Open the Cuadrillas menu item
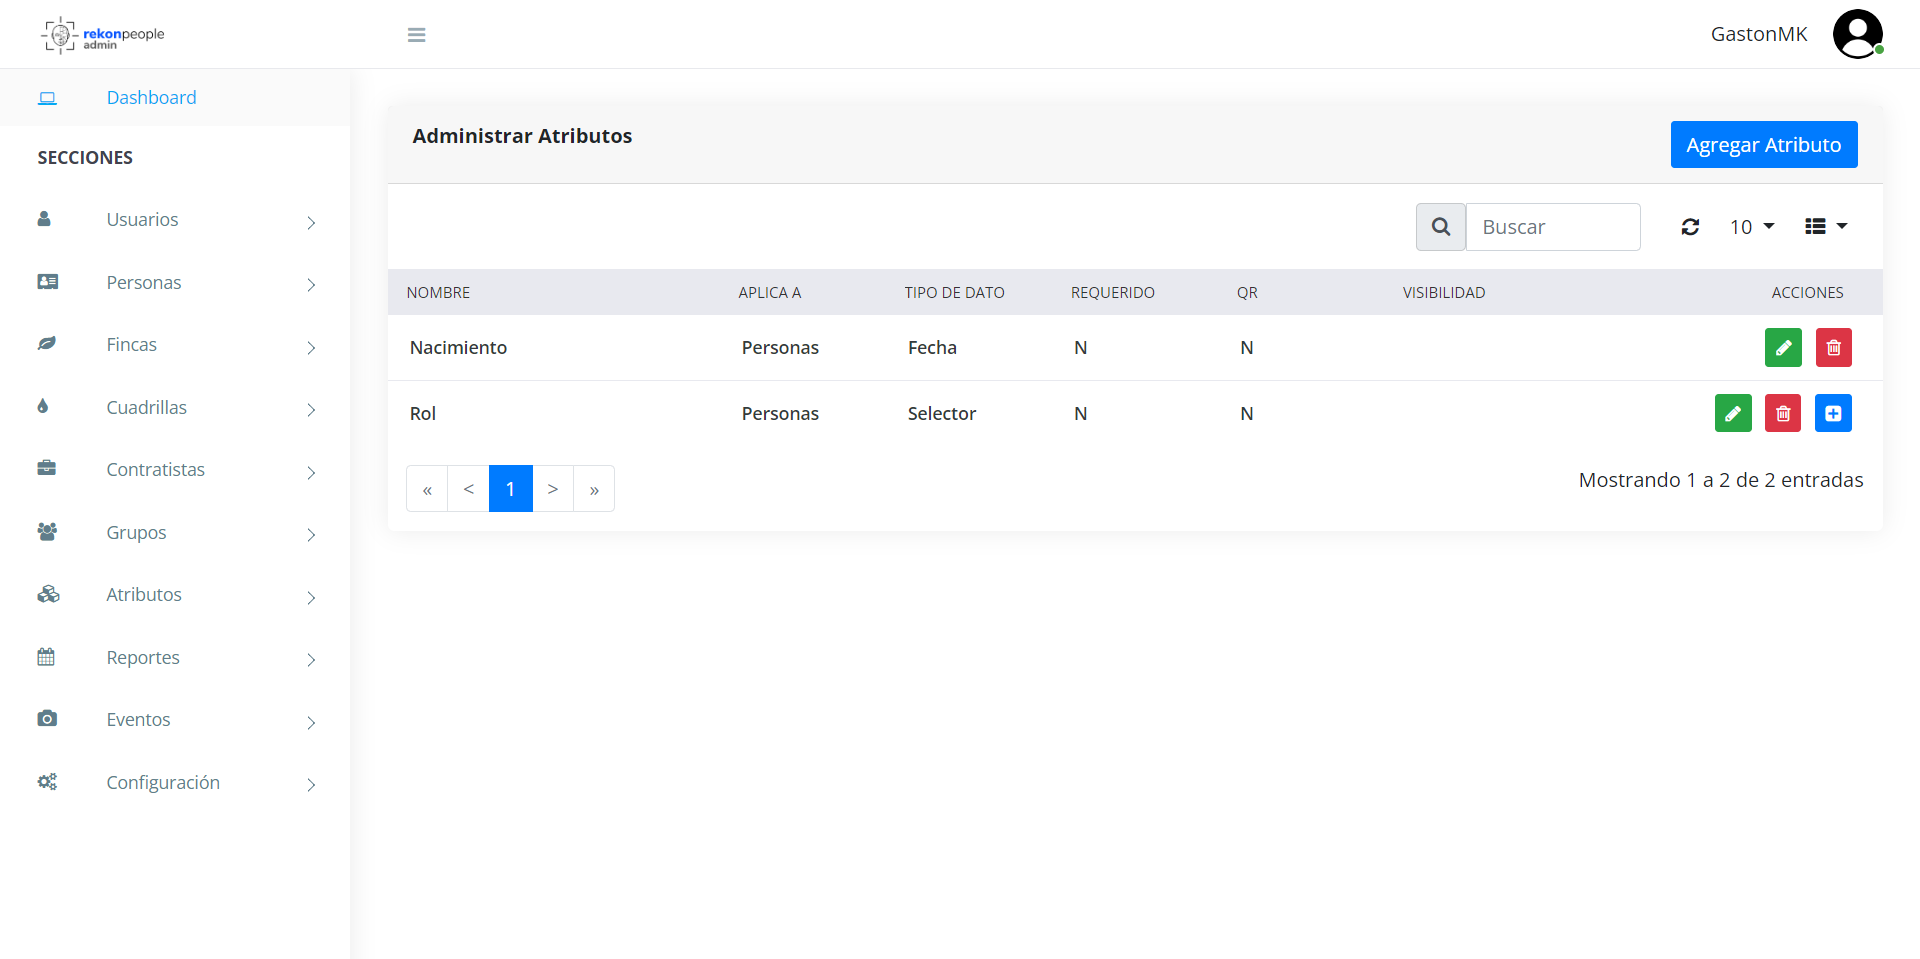 click(175, 408)
